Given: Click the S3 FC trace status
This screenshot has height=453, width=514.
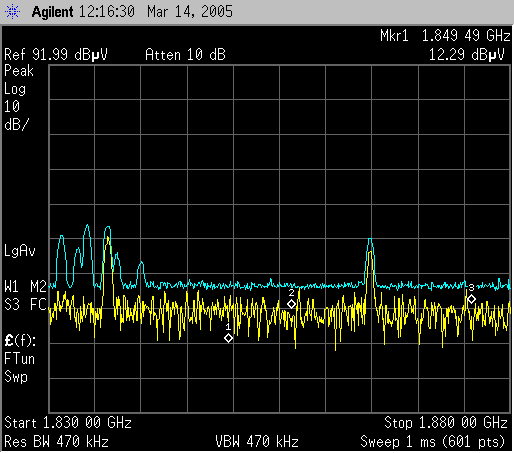Looking at the screenshot, I should [x=25, y=304].
